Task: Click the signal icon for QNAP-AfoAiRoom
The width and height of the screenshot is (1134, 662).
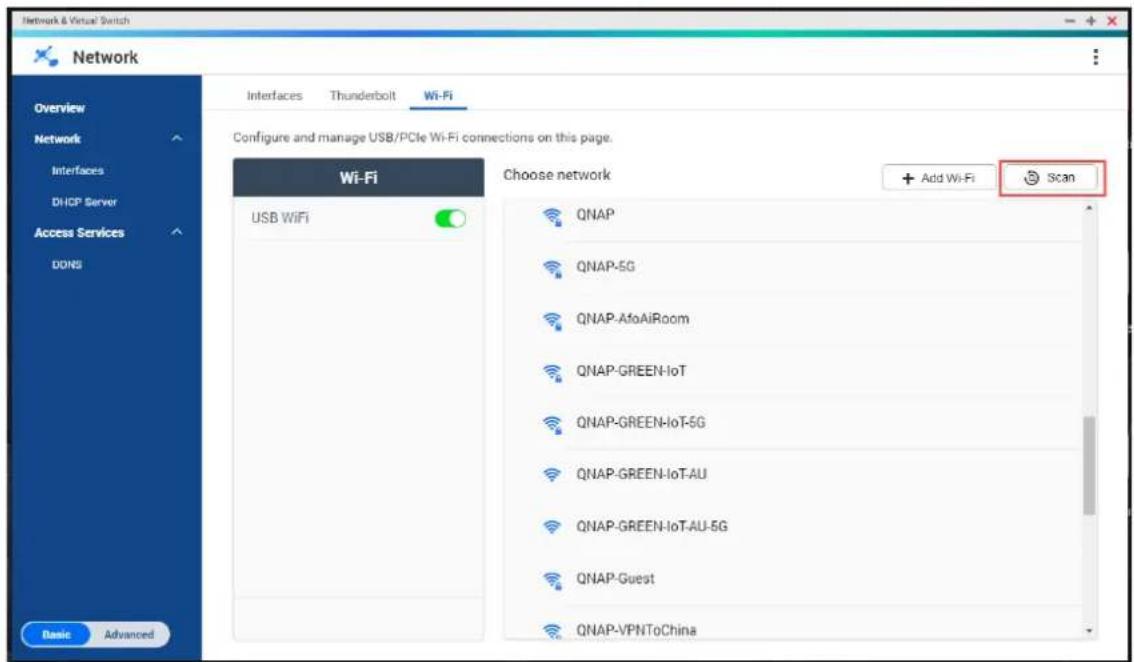Action: click(553, 320)
